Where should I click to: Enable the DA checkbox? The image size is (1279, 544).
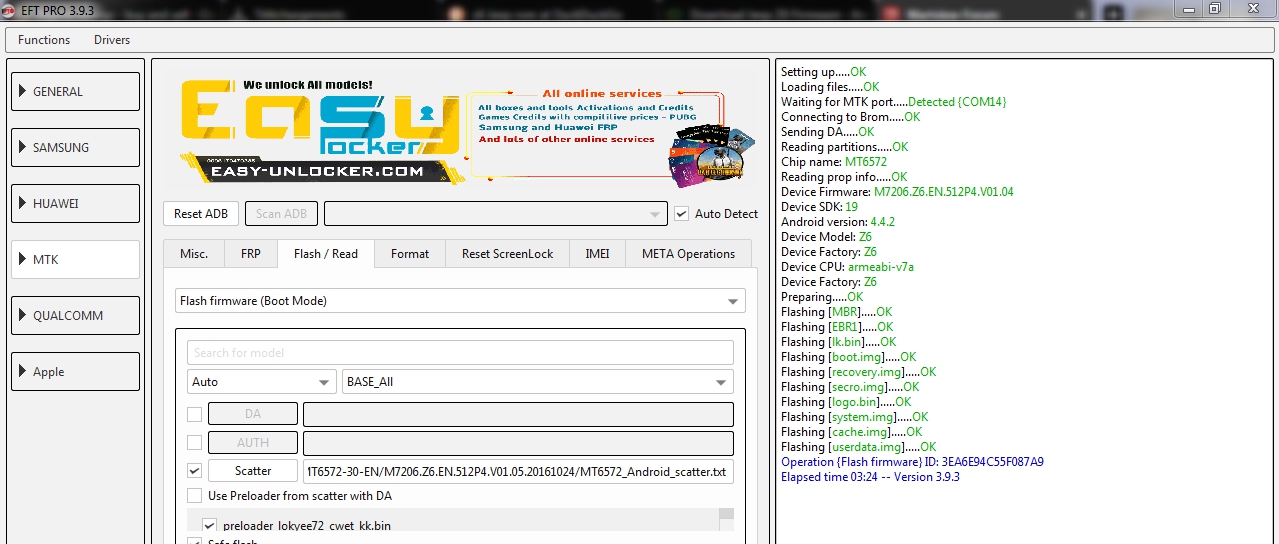point(194,414)
